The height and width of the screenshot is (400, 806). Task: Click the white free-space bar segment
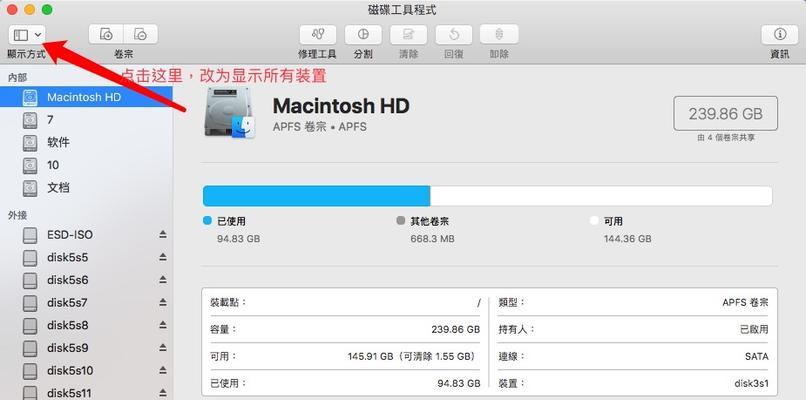tap(601, 196)
